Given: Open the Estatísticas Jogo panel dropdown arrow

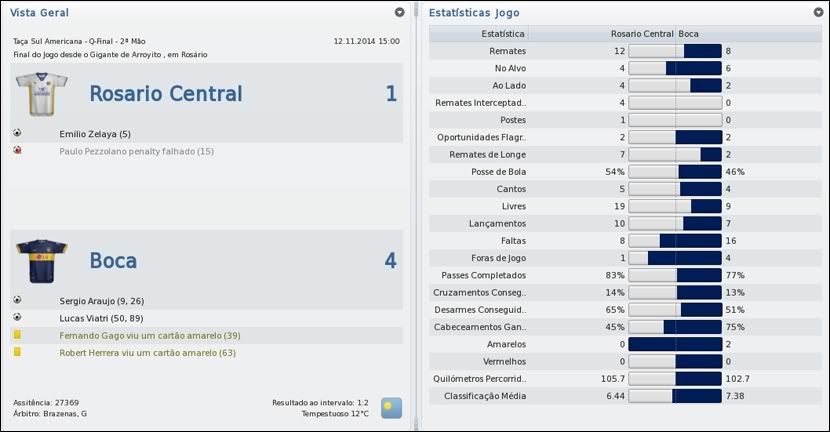Looking at the screenshot, I should coord(818,13).
